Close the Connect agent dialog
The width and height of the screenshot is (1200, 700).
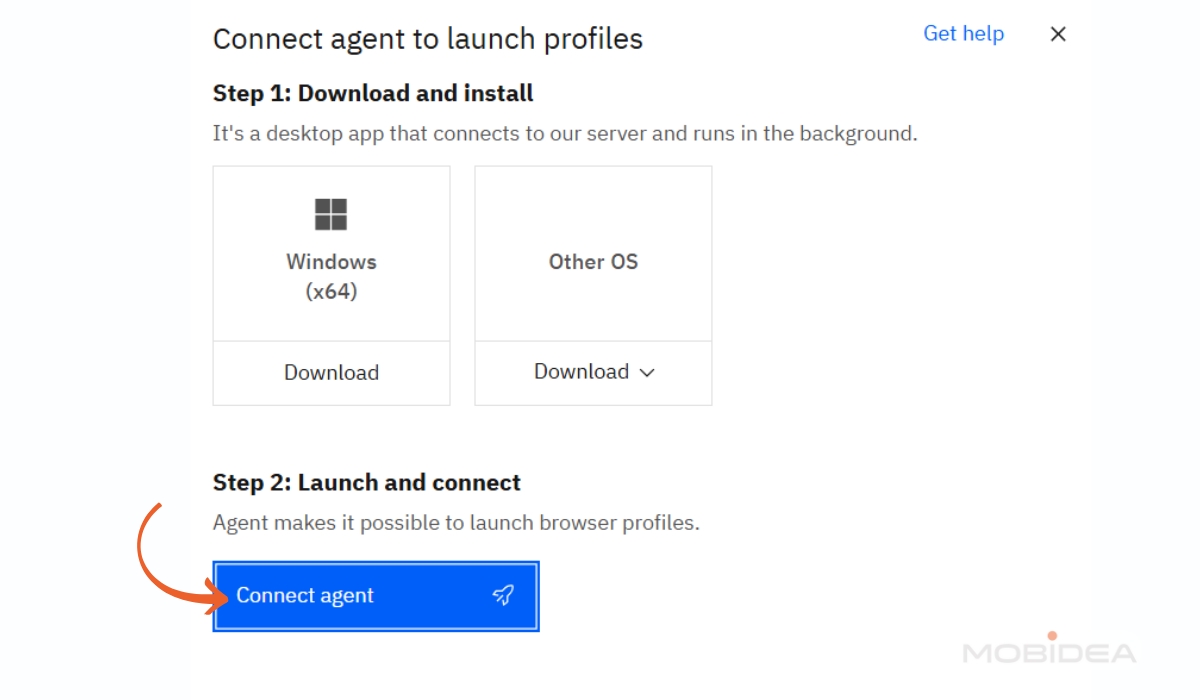tap(1057, 33)
